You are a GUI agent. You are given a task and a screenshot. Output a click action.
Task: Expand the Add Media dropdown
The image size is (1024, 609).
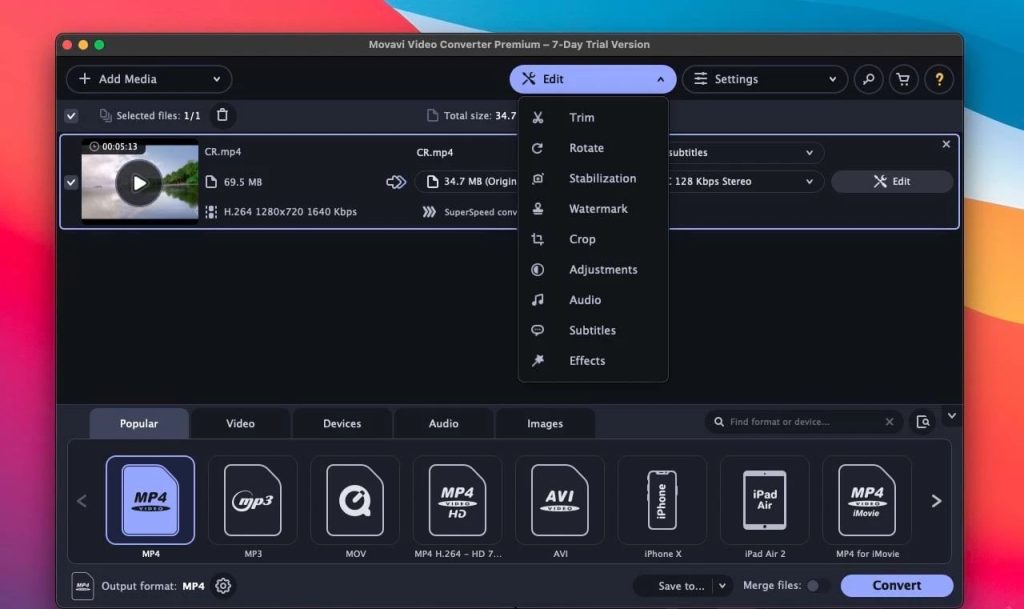click(216, 79)
